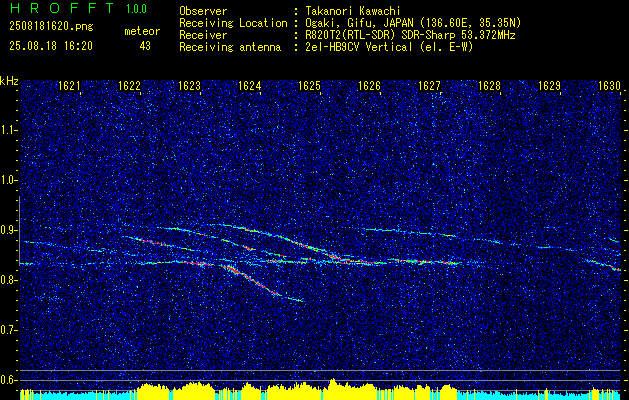Viewport: 629px width, 400px height.
Task: Click time axis label 1624
Action: coord(250,86)
